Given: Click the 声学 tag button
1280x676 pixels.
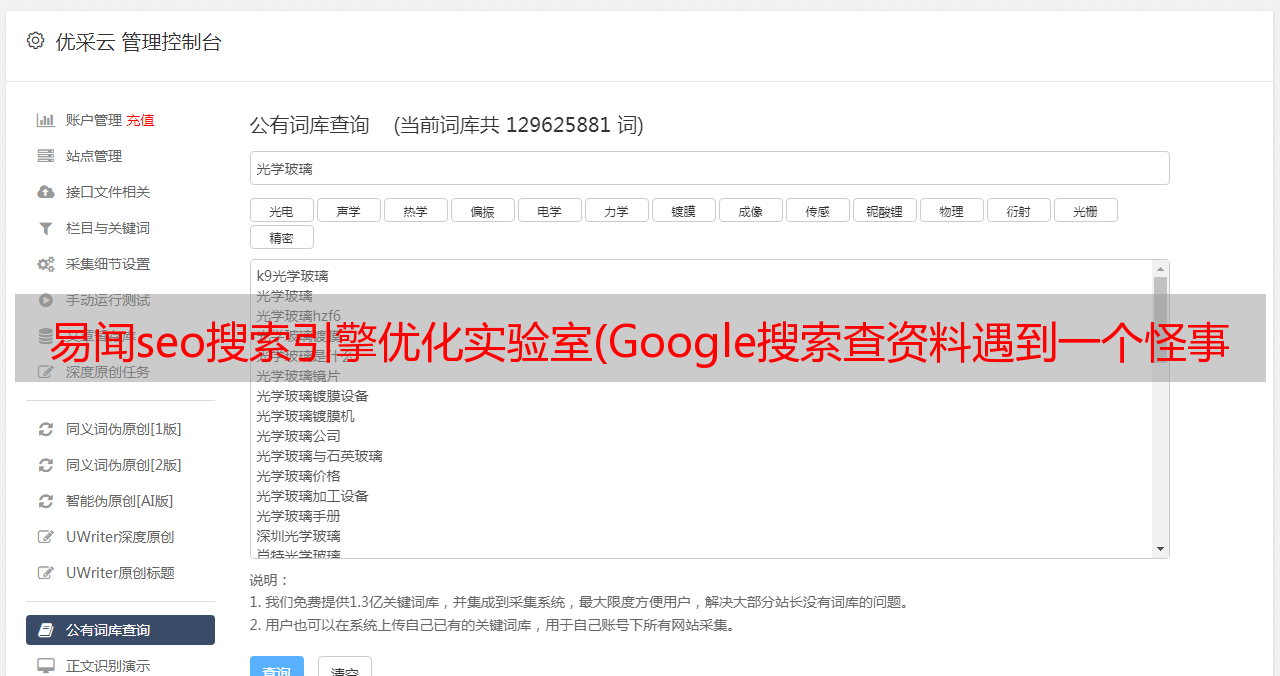Looking at the screenshot, I should pyautogui.click(x=349, y=210).
